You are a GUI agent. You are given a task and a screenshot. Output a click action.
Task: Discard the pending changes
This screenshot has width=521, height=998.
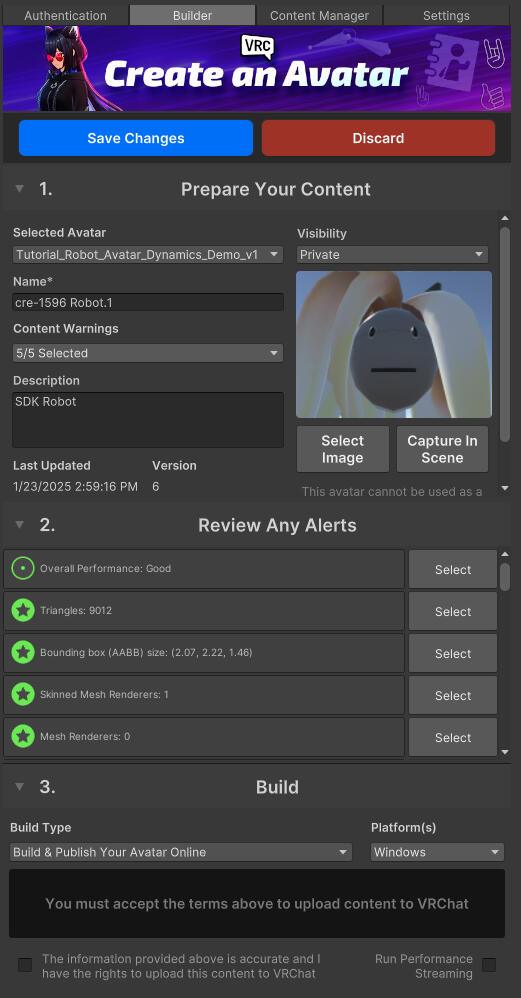(x=379, y=138)
